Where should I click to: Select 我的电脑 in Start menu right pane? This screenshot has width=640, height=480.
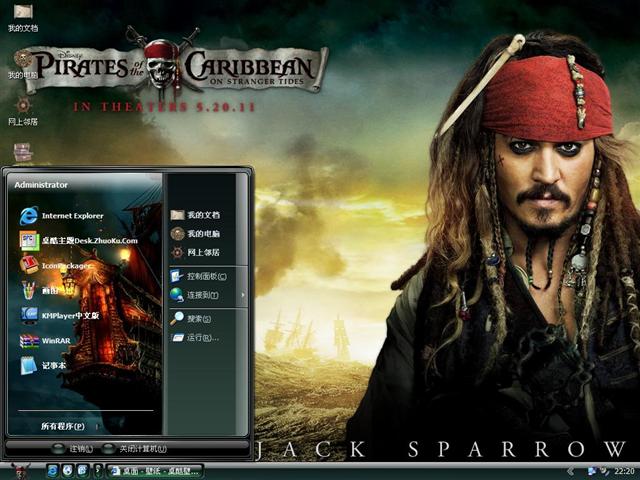[x=195, y=233]
